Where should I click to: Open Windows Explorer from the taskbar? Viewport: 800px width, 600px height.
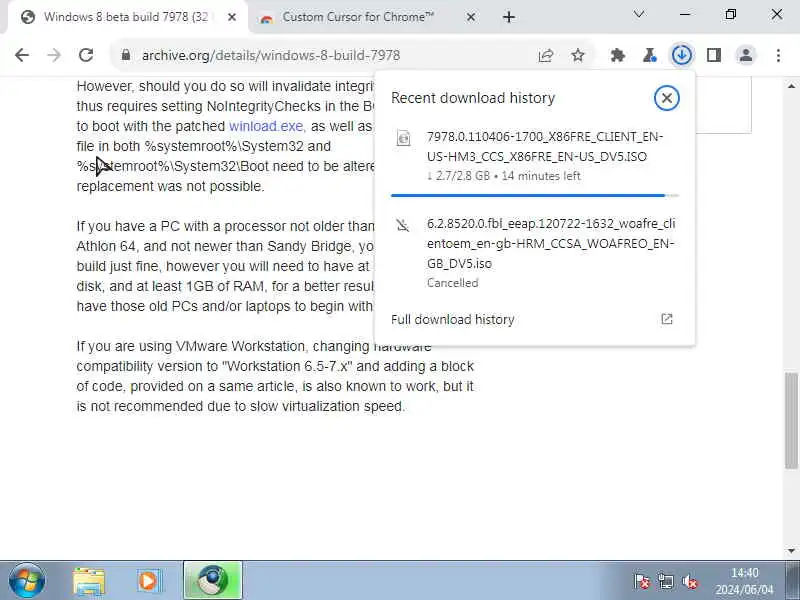[89, 581]
